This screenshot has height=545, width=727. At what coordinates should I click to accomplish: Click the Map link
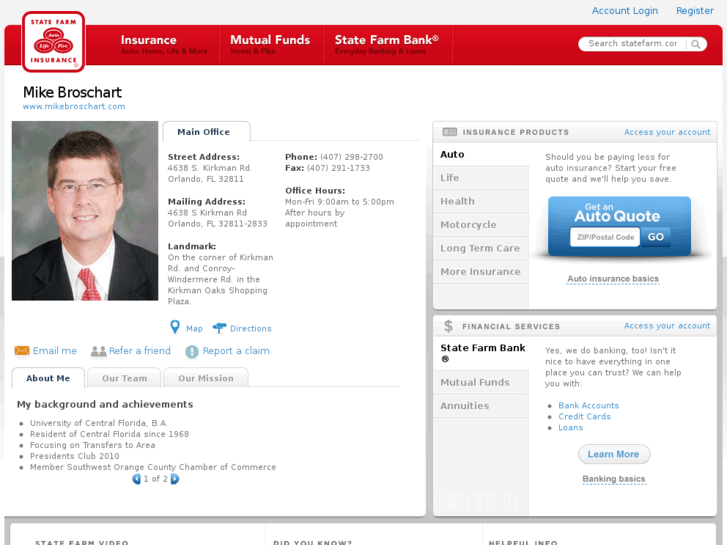tap(194, 328)
